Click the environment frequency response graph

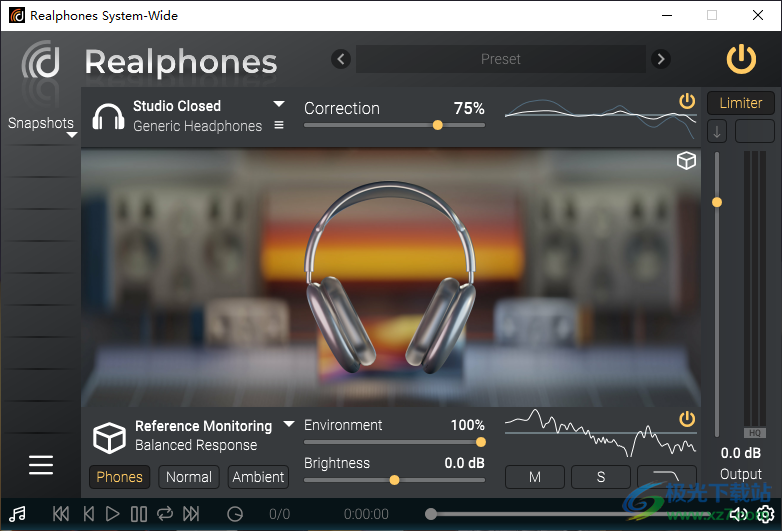pos(600,434)
